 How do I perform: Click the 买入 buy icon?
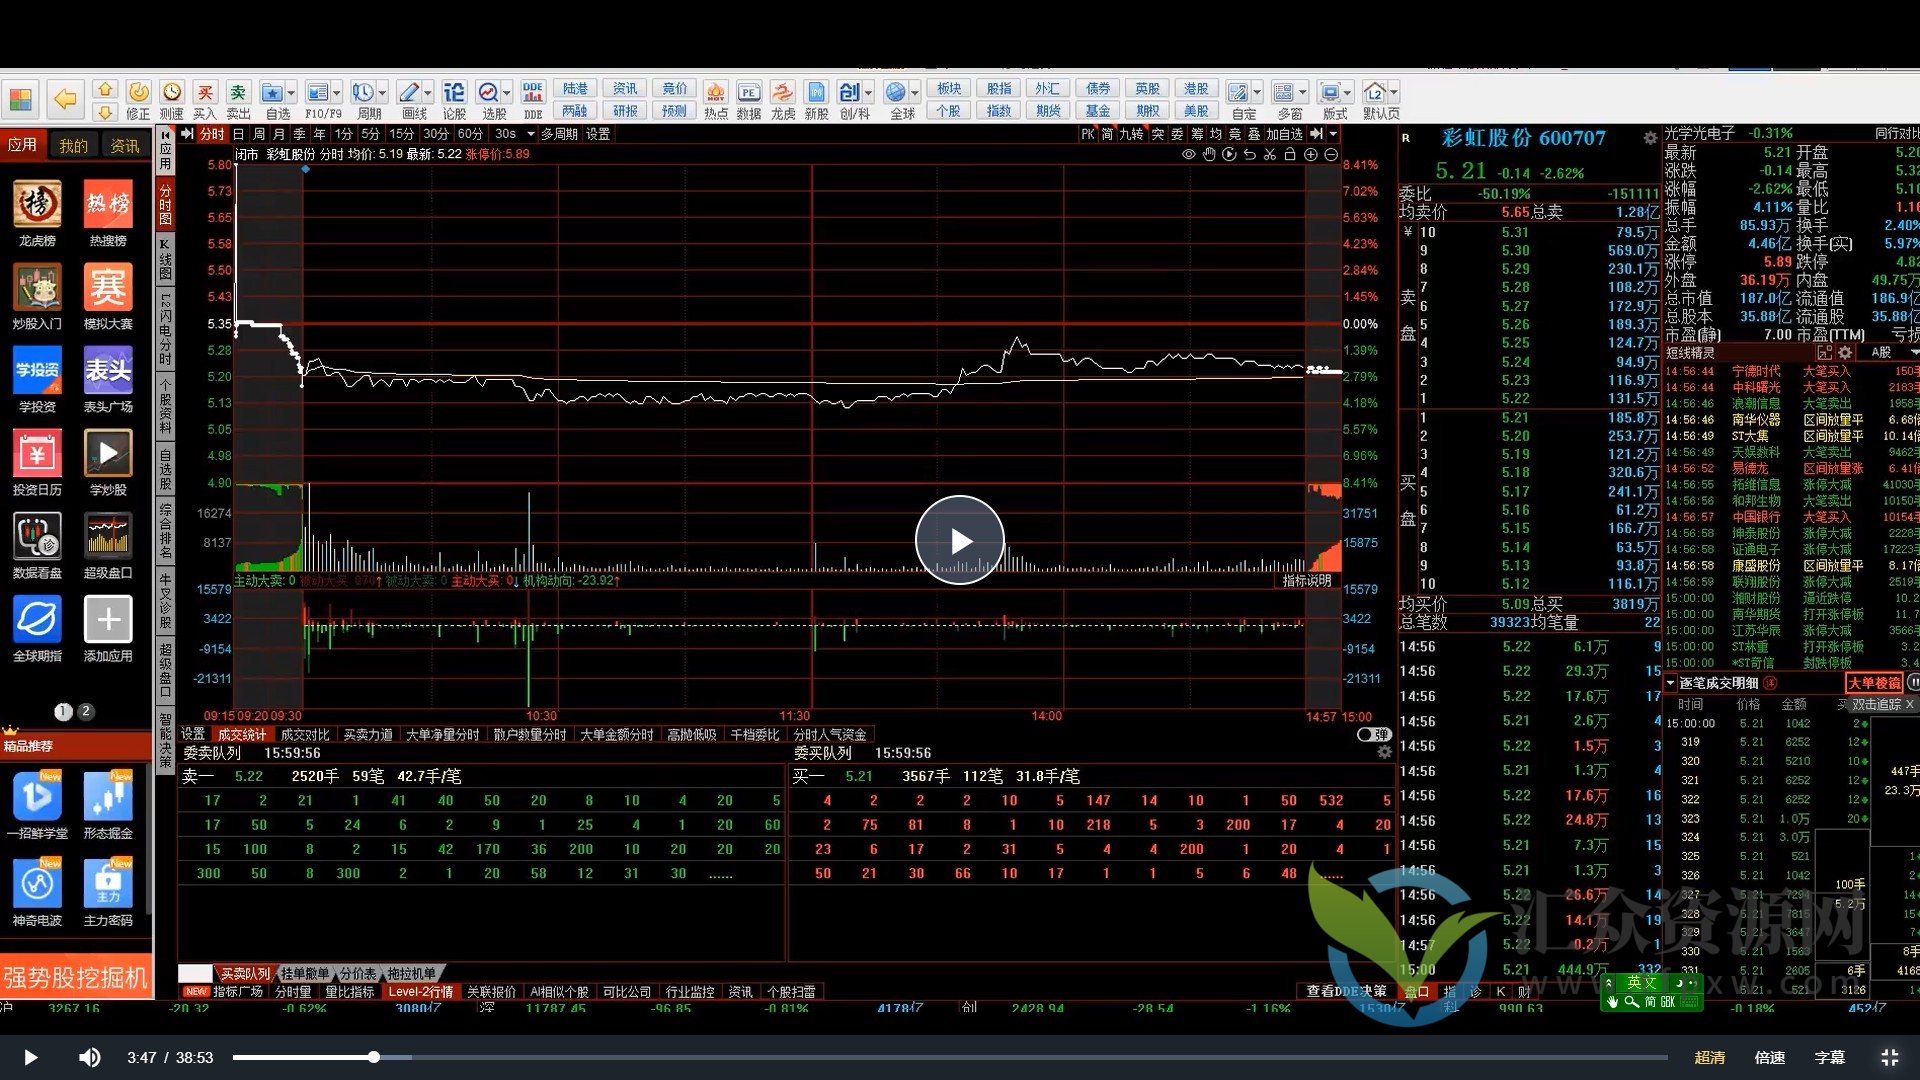(204, 93)
